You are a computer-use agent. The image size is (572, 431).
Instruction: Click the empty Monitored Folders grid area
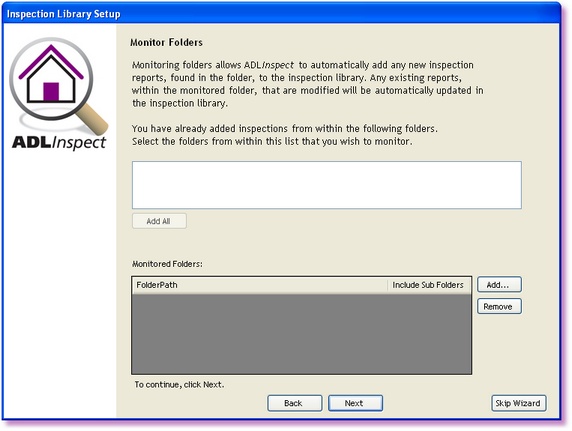pyautogui.click(x=301, y=334)
